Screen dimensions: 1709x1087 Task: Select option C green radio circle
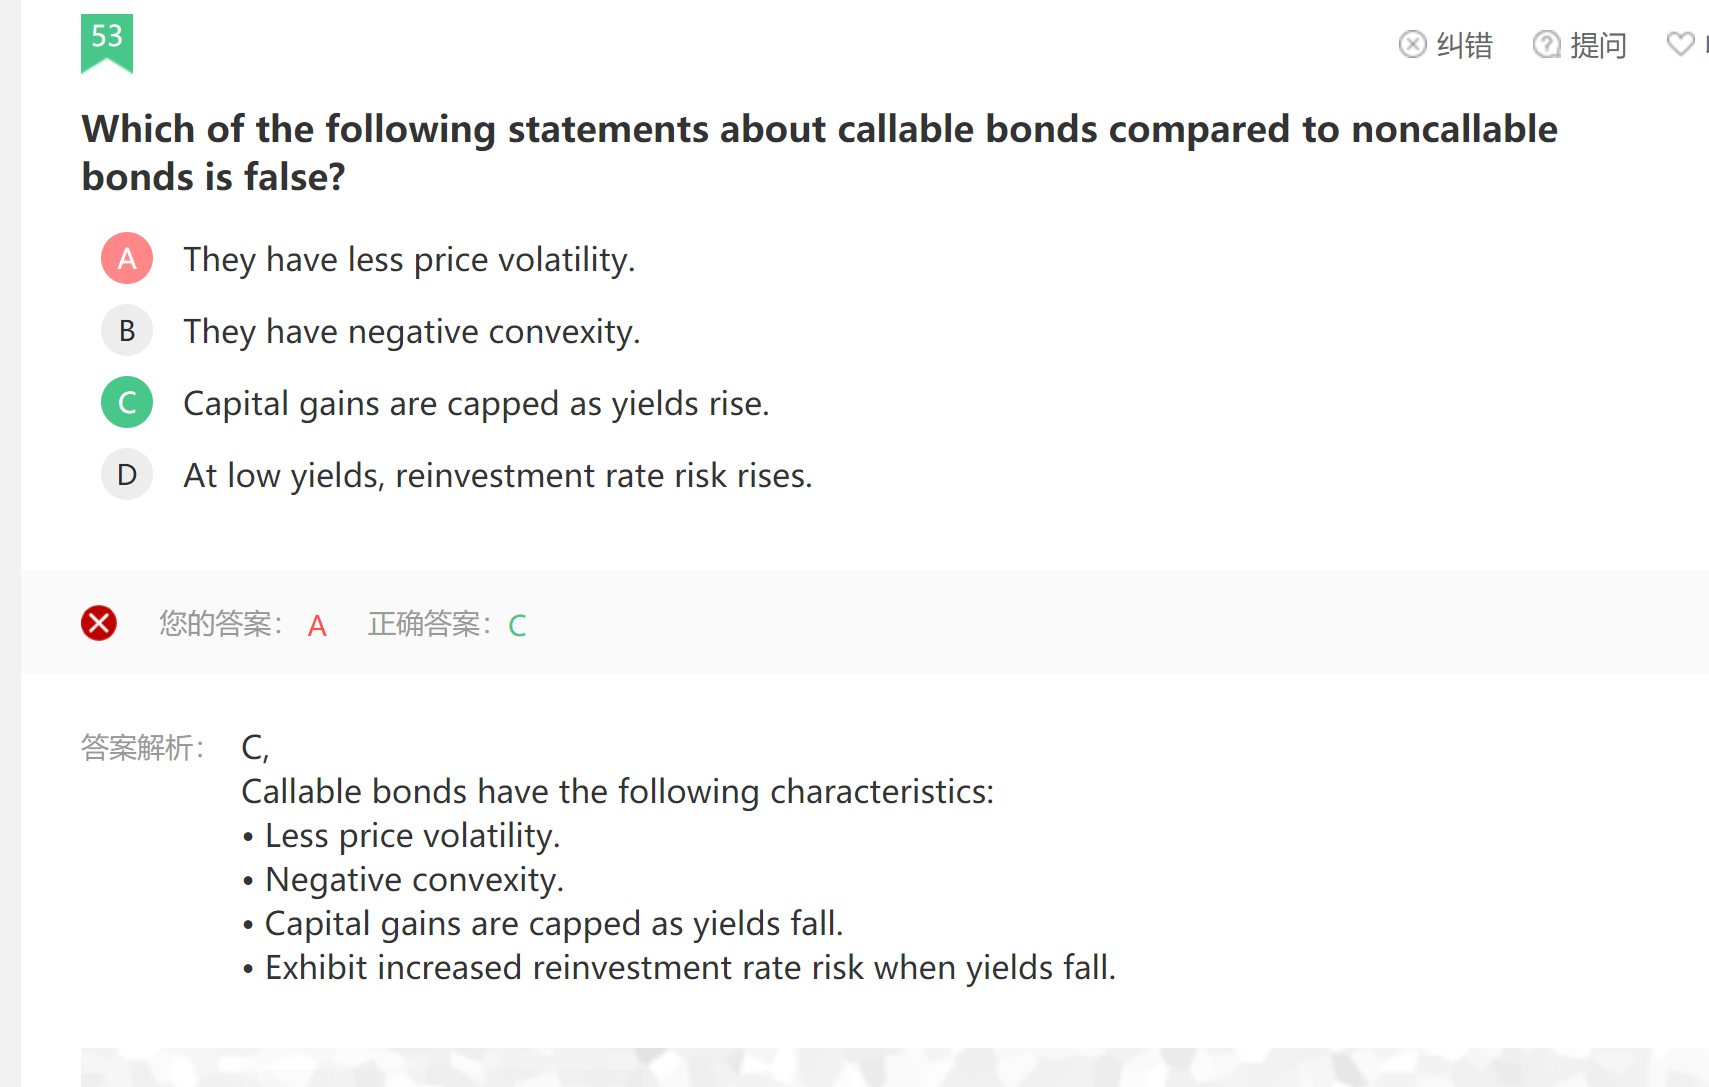pyautogui.click(x=127, y=403)
